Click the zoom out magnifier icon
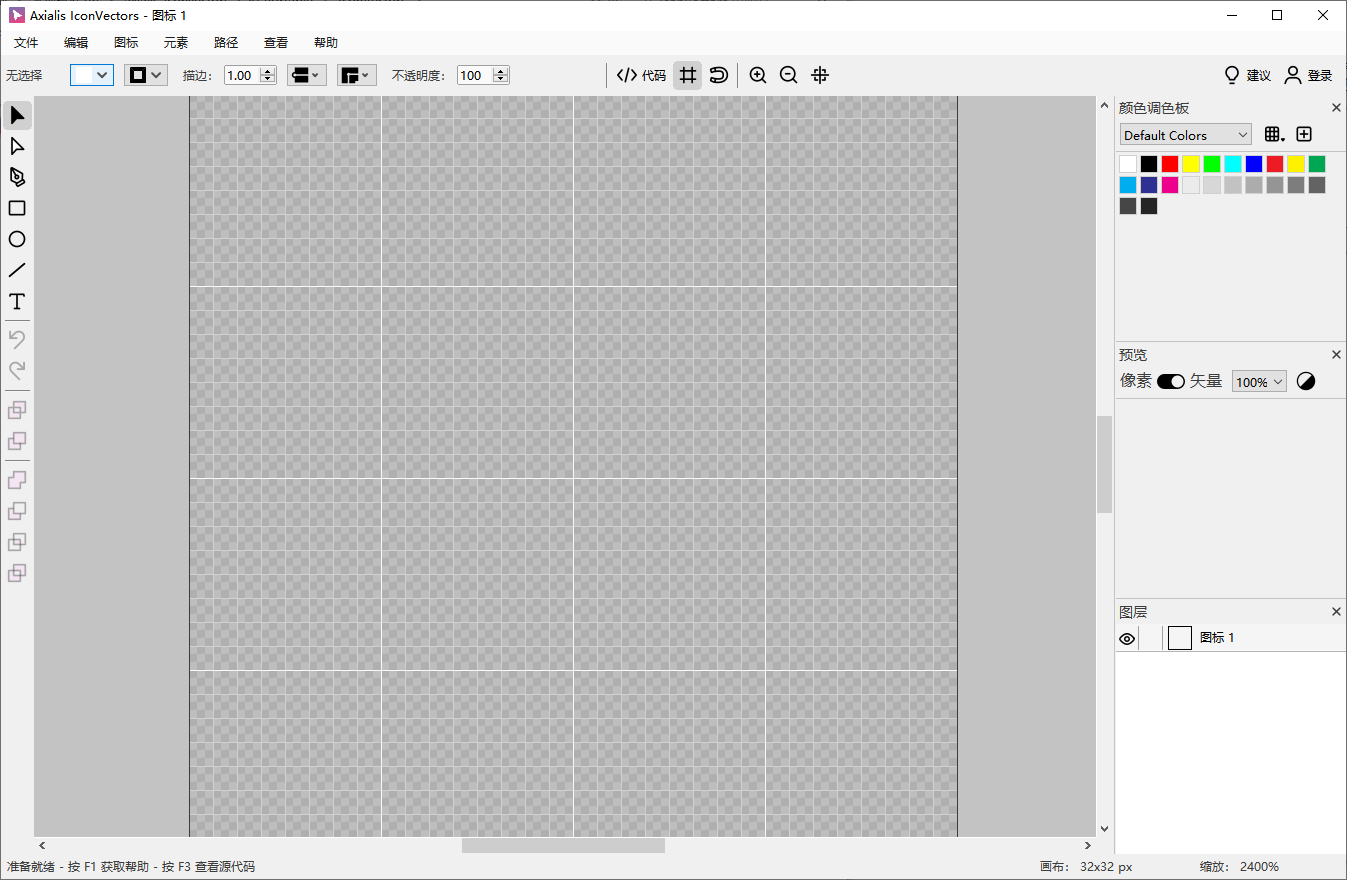This screenshot has width=1347, height=880. point(788,75)
